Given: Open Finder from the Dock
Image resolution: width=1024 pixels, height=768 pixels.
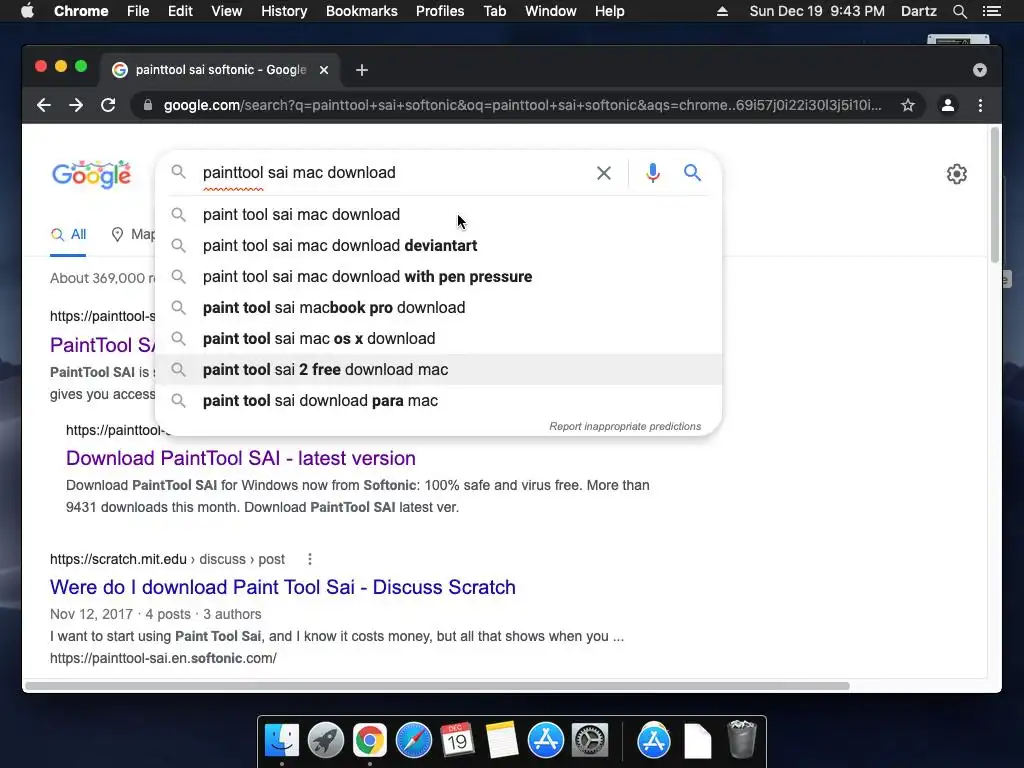Looking at the screenshot, I should [282, 741].
